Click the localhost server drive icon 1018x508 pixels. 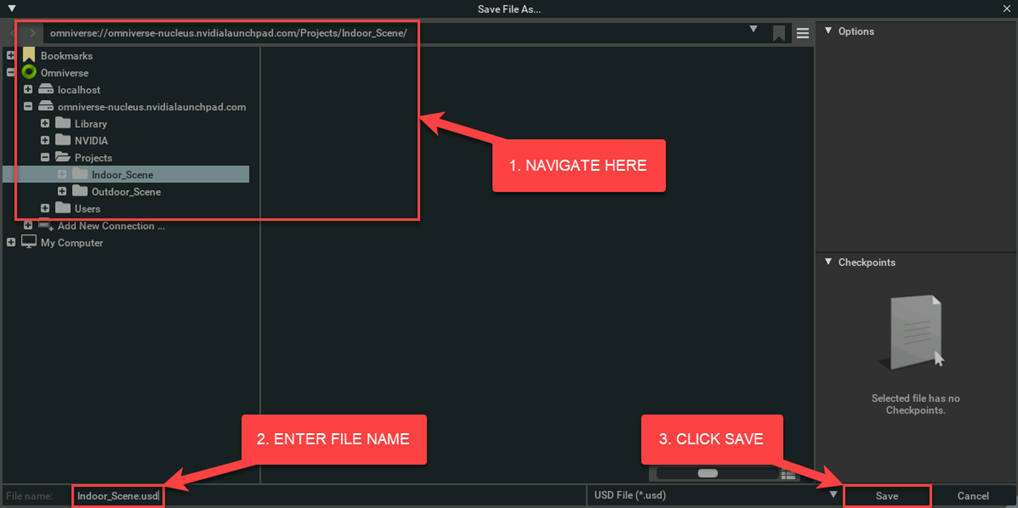pyautogui.click(x=46, y=90)
